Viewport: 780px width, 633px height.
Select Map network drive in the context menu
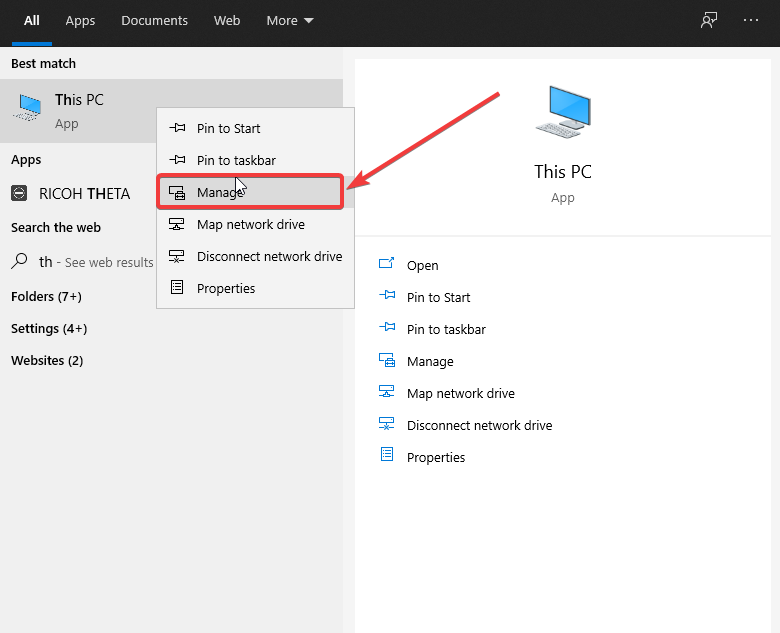pos(250,224)
